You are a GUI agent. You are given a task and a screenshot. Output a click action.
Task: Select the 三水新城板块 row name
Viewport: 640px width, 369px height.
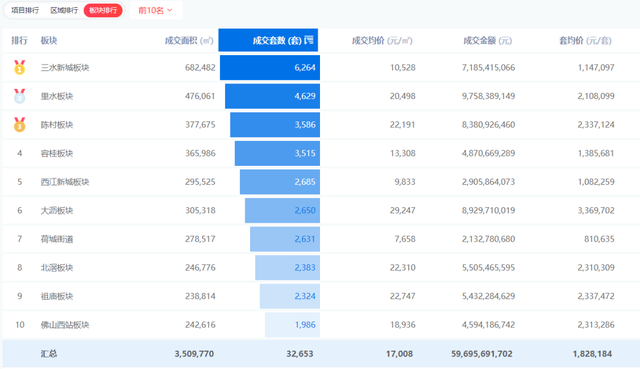click(64, 67)
